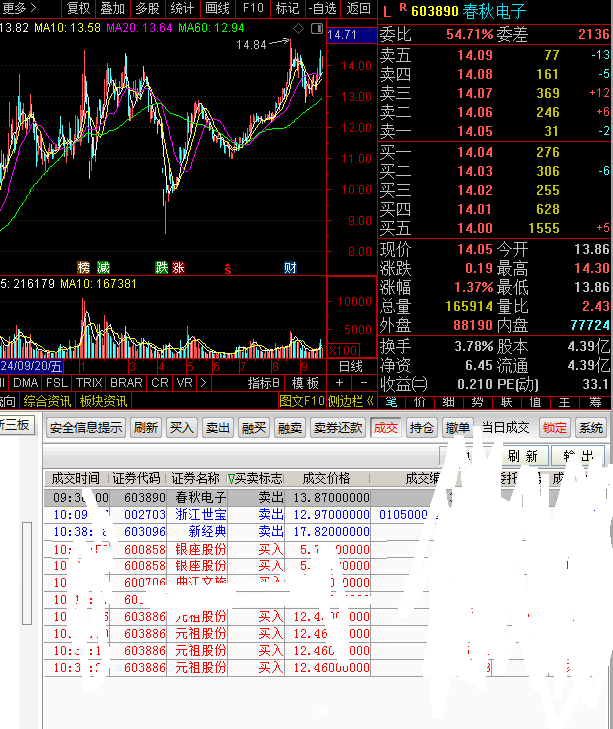Click the 刷新 button in the trading toolbar

point(146,427)
